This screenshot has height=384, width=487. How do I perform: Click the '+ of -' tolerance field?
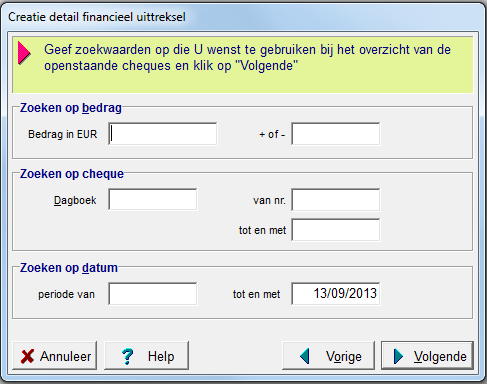coord(336,134)
